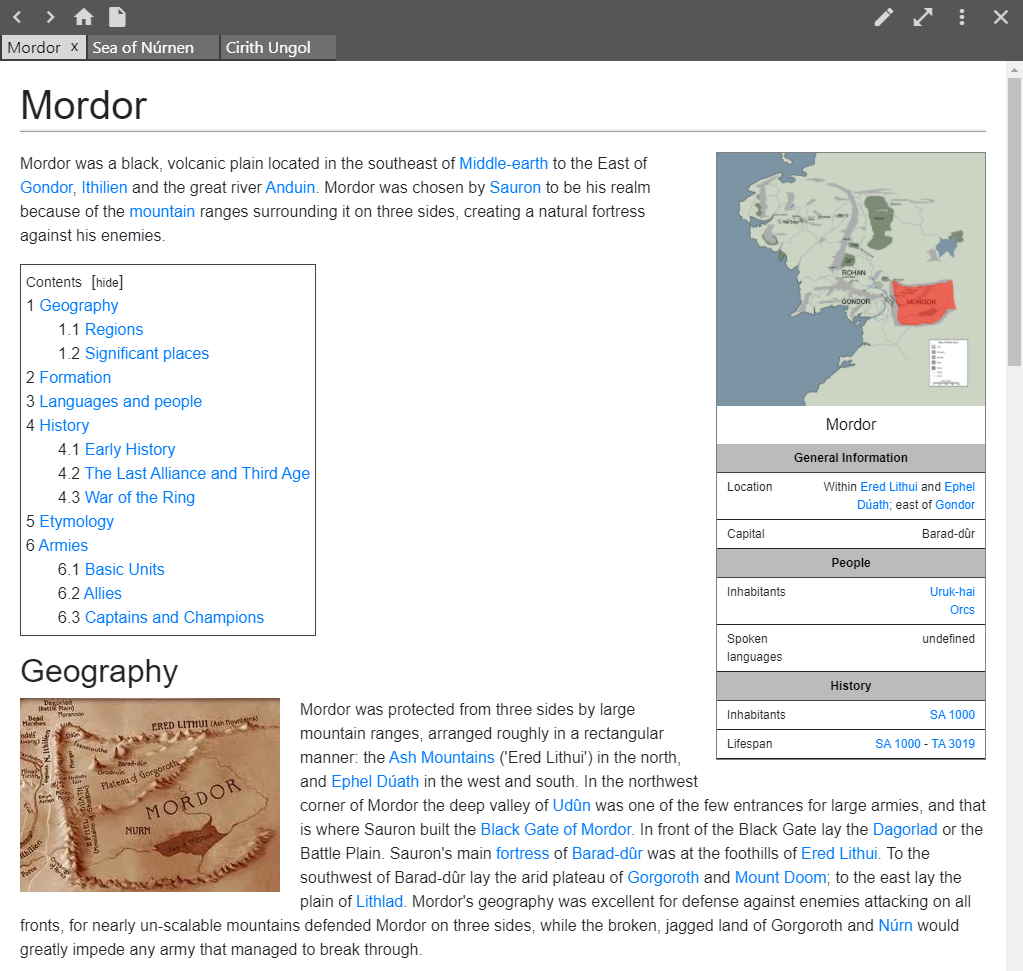Jump to War of the Ring section
Screen dimensions: 1023x971
[139, 497]
